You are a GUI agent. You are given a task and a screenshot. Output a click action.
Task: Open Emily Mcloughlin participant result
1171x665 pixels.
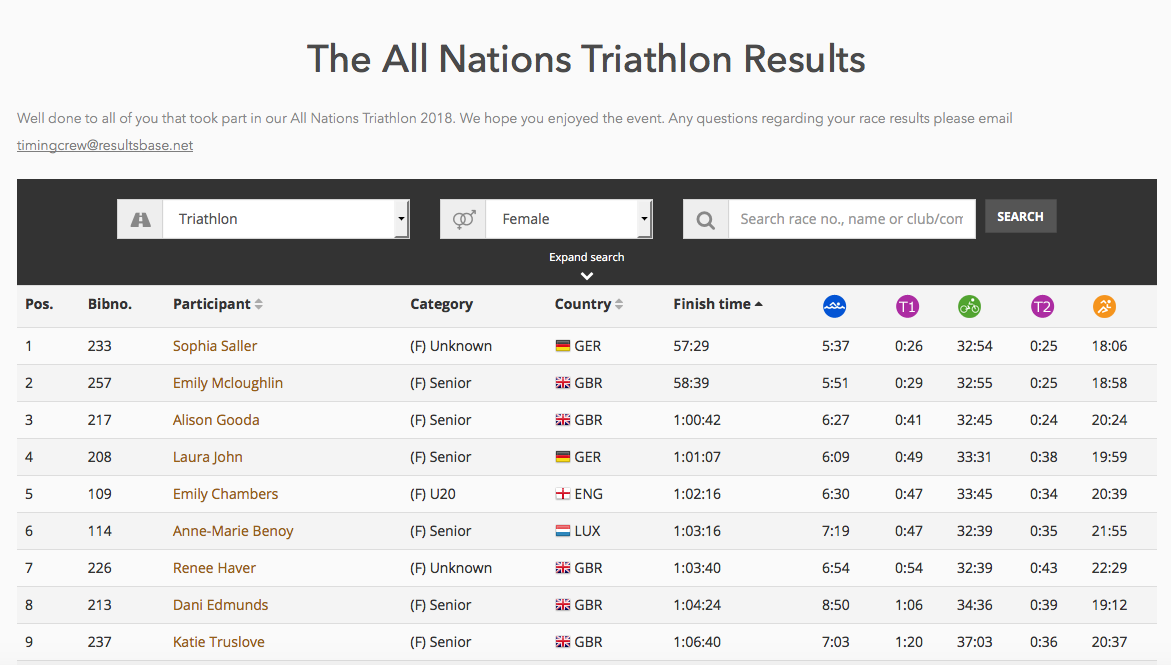tap(228, 383)
